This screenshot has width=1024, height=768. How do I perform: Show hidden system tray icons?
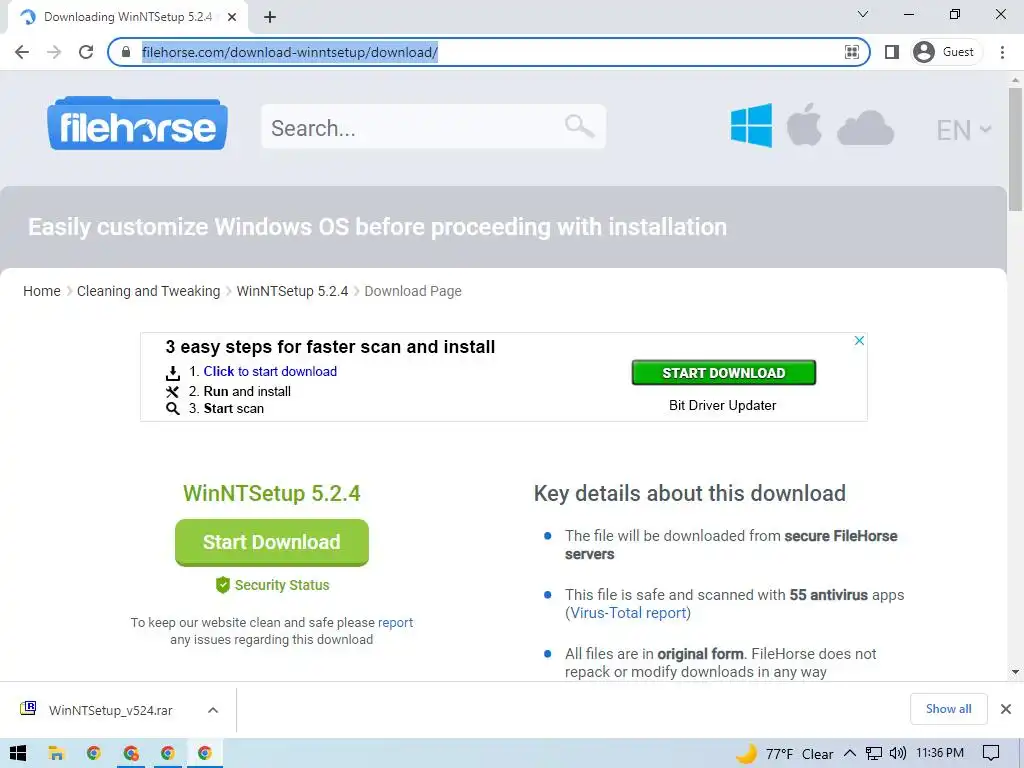(x=850, y=754)
